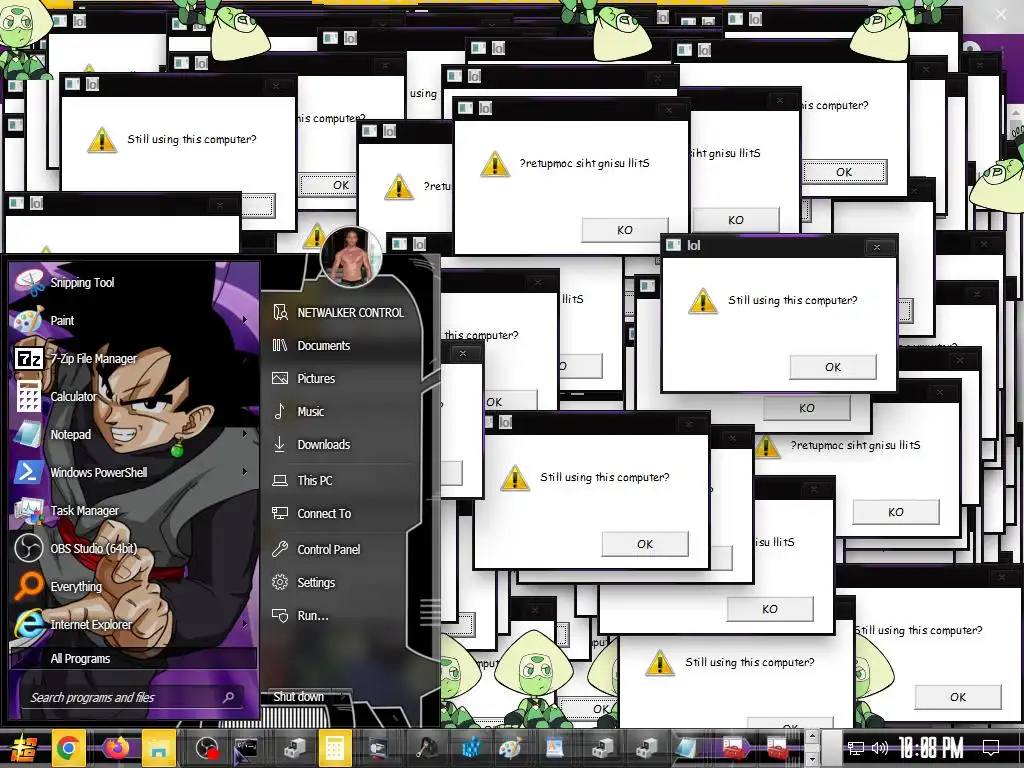Screen dimensions: 1024x768
Task: Open the arrow next to Shut down
Action: tap(344, 697)
